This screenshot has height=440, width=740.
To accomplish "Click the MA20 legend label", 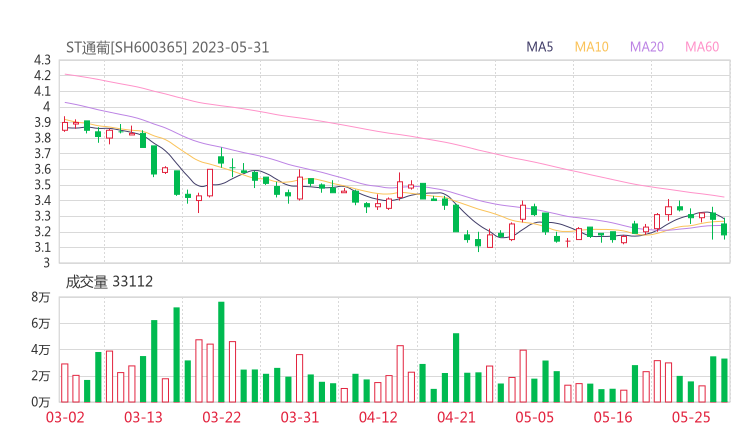I will click(647, 47).
